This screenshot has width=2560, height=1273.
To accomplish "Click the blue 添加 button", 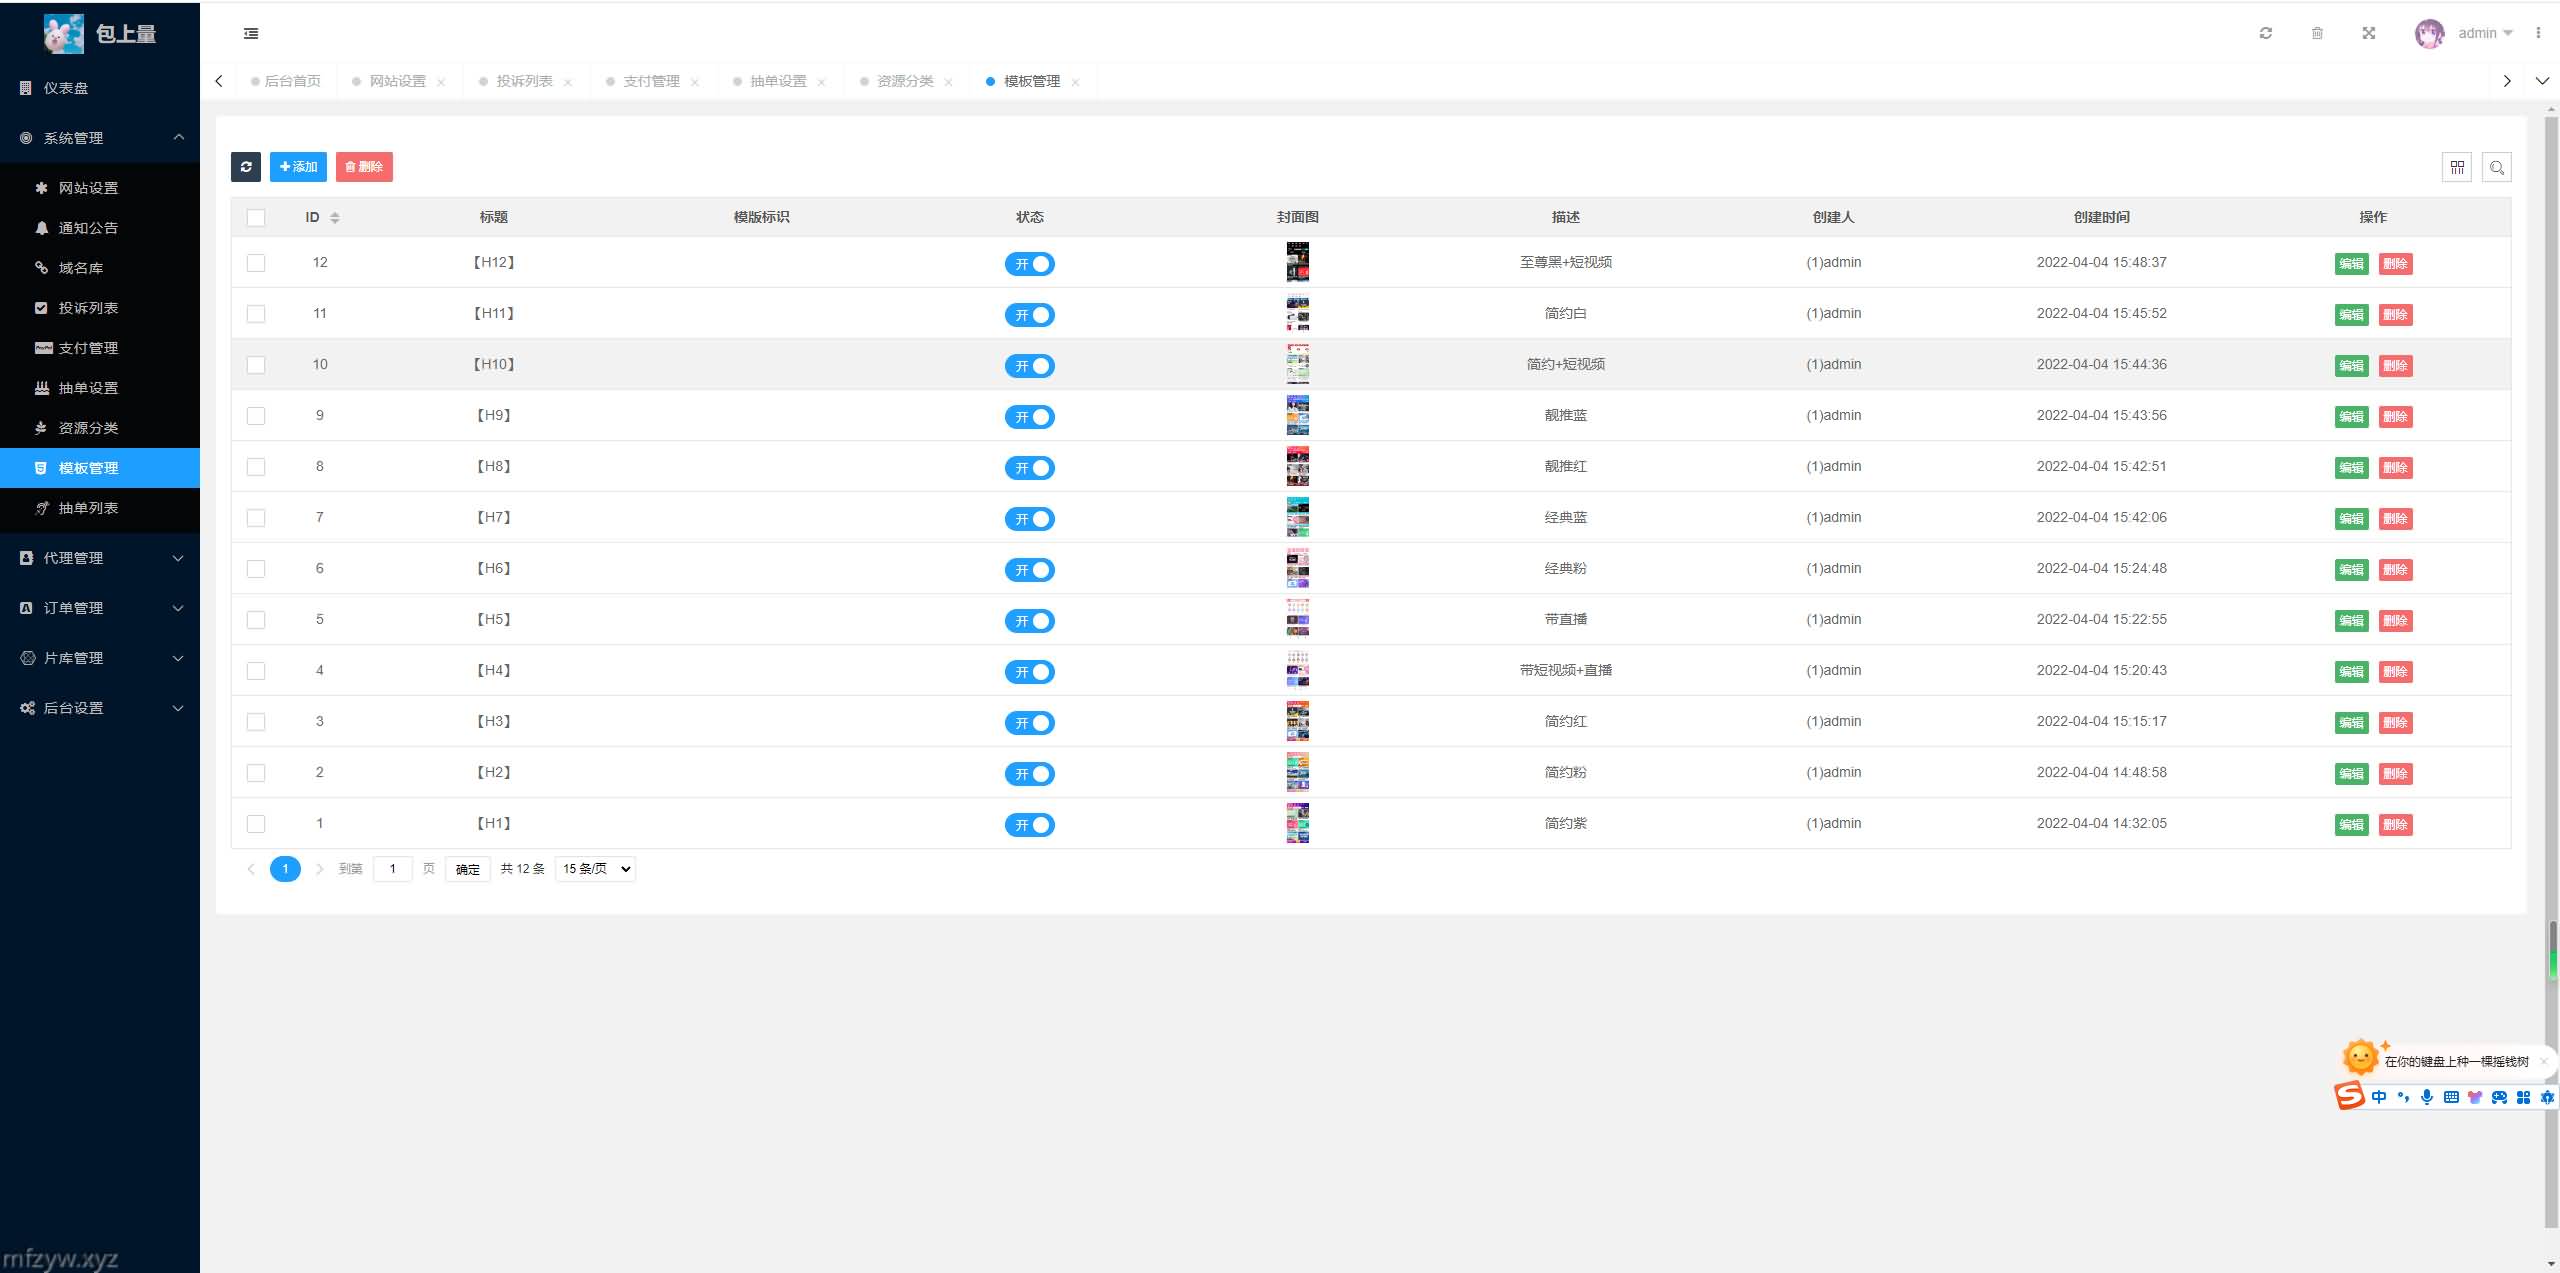I will [298, 167].
